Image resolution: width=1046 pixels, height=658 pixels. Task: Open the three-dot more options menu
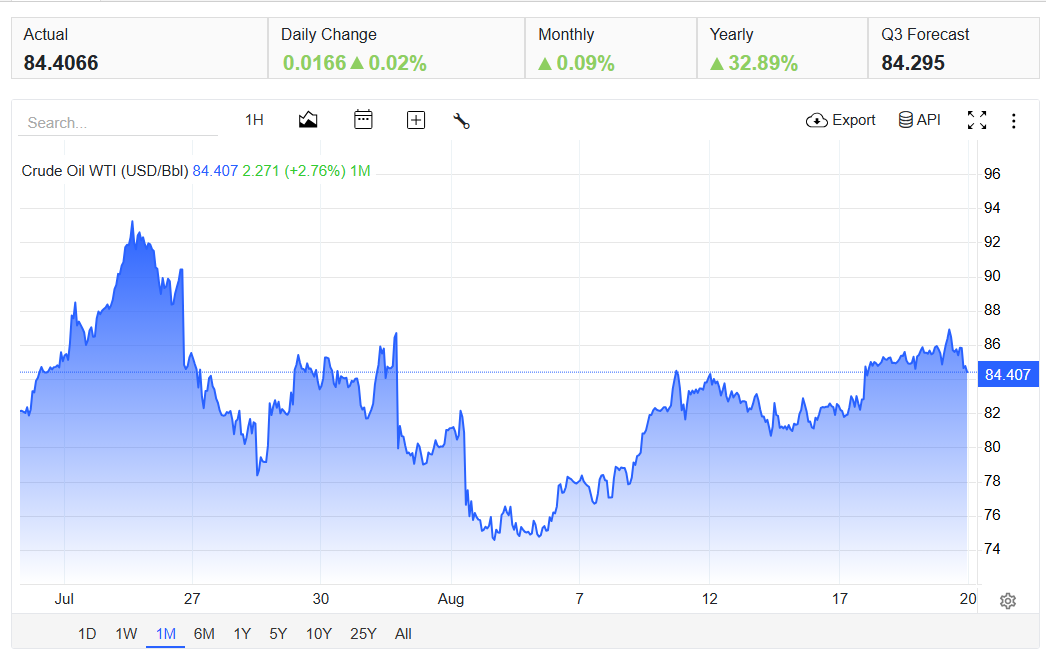1013,121
